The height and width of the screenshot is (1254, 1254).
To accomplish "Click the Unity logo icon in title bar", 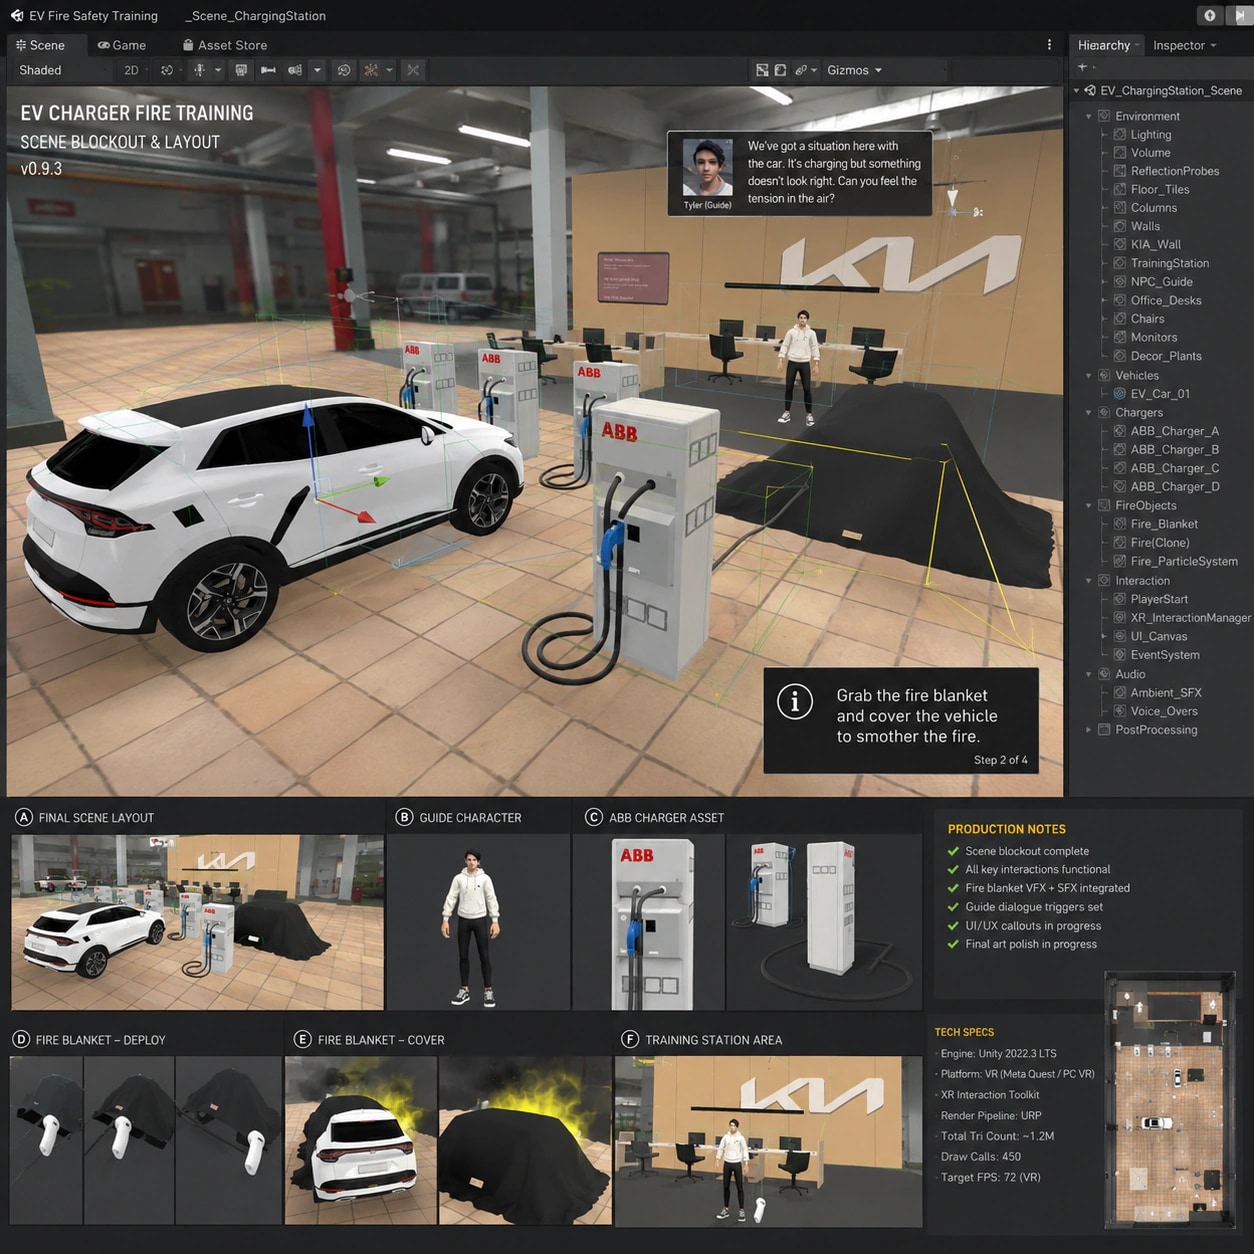I will (17, 16).
